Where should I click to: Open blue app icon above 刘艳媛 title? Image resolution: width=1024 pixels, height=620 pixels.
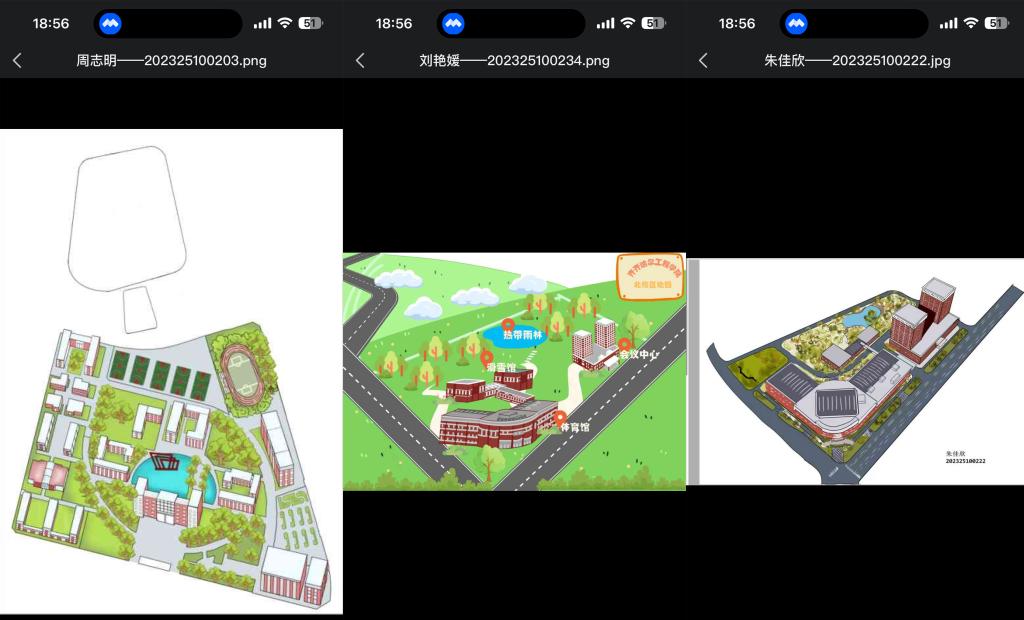coord(453,23)
